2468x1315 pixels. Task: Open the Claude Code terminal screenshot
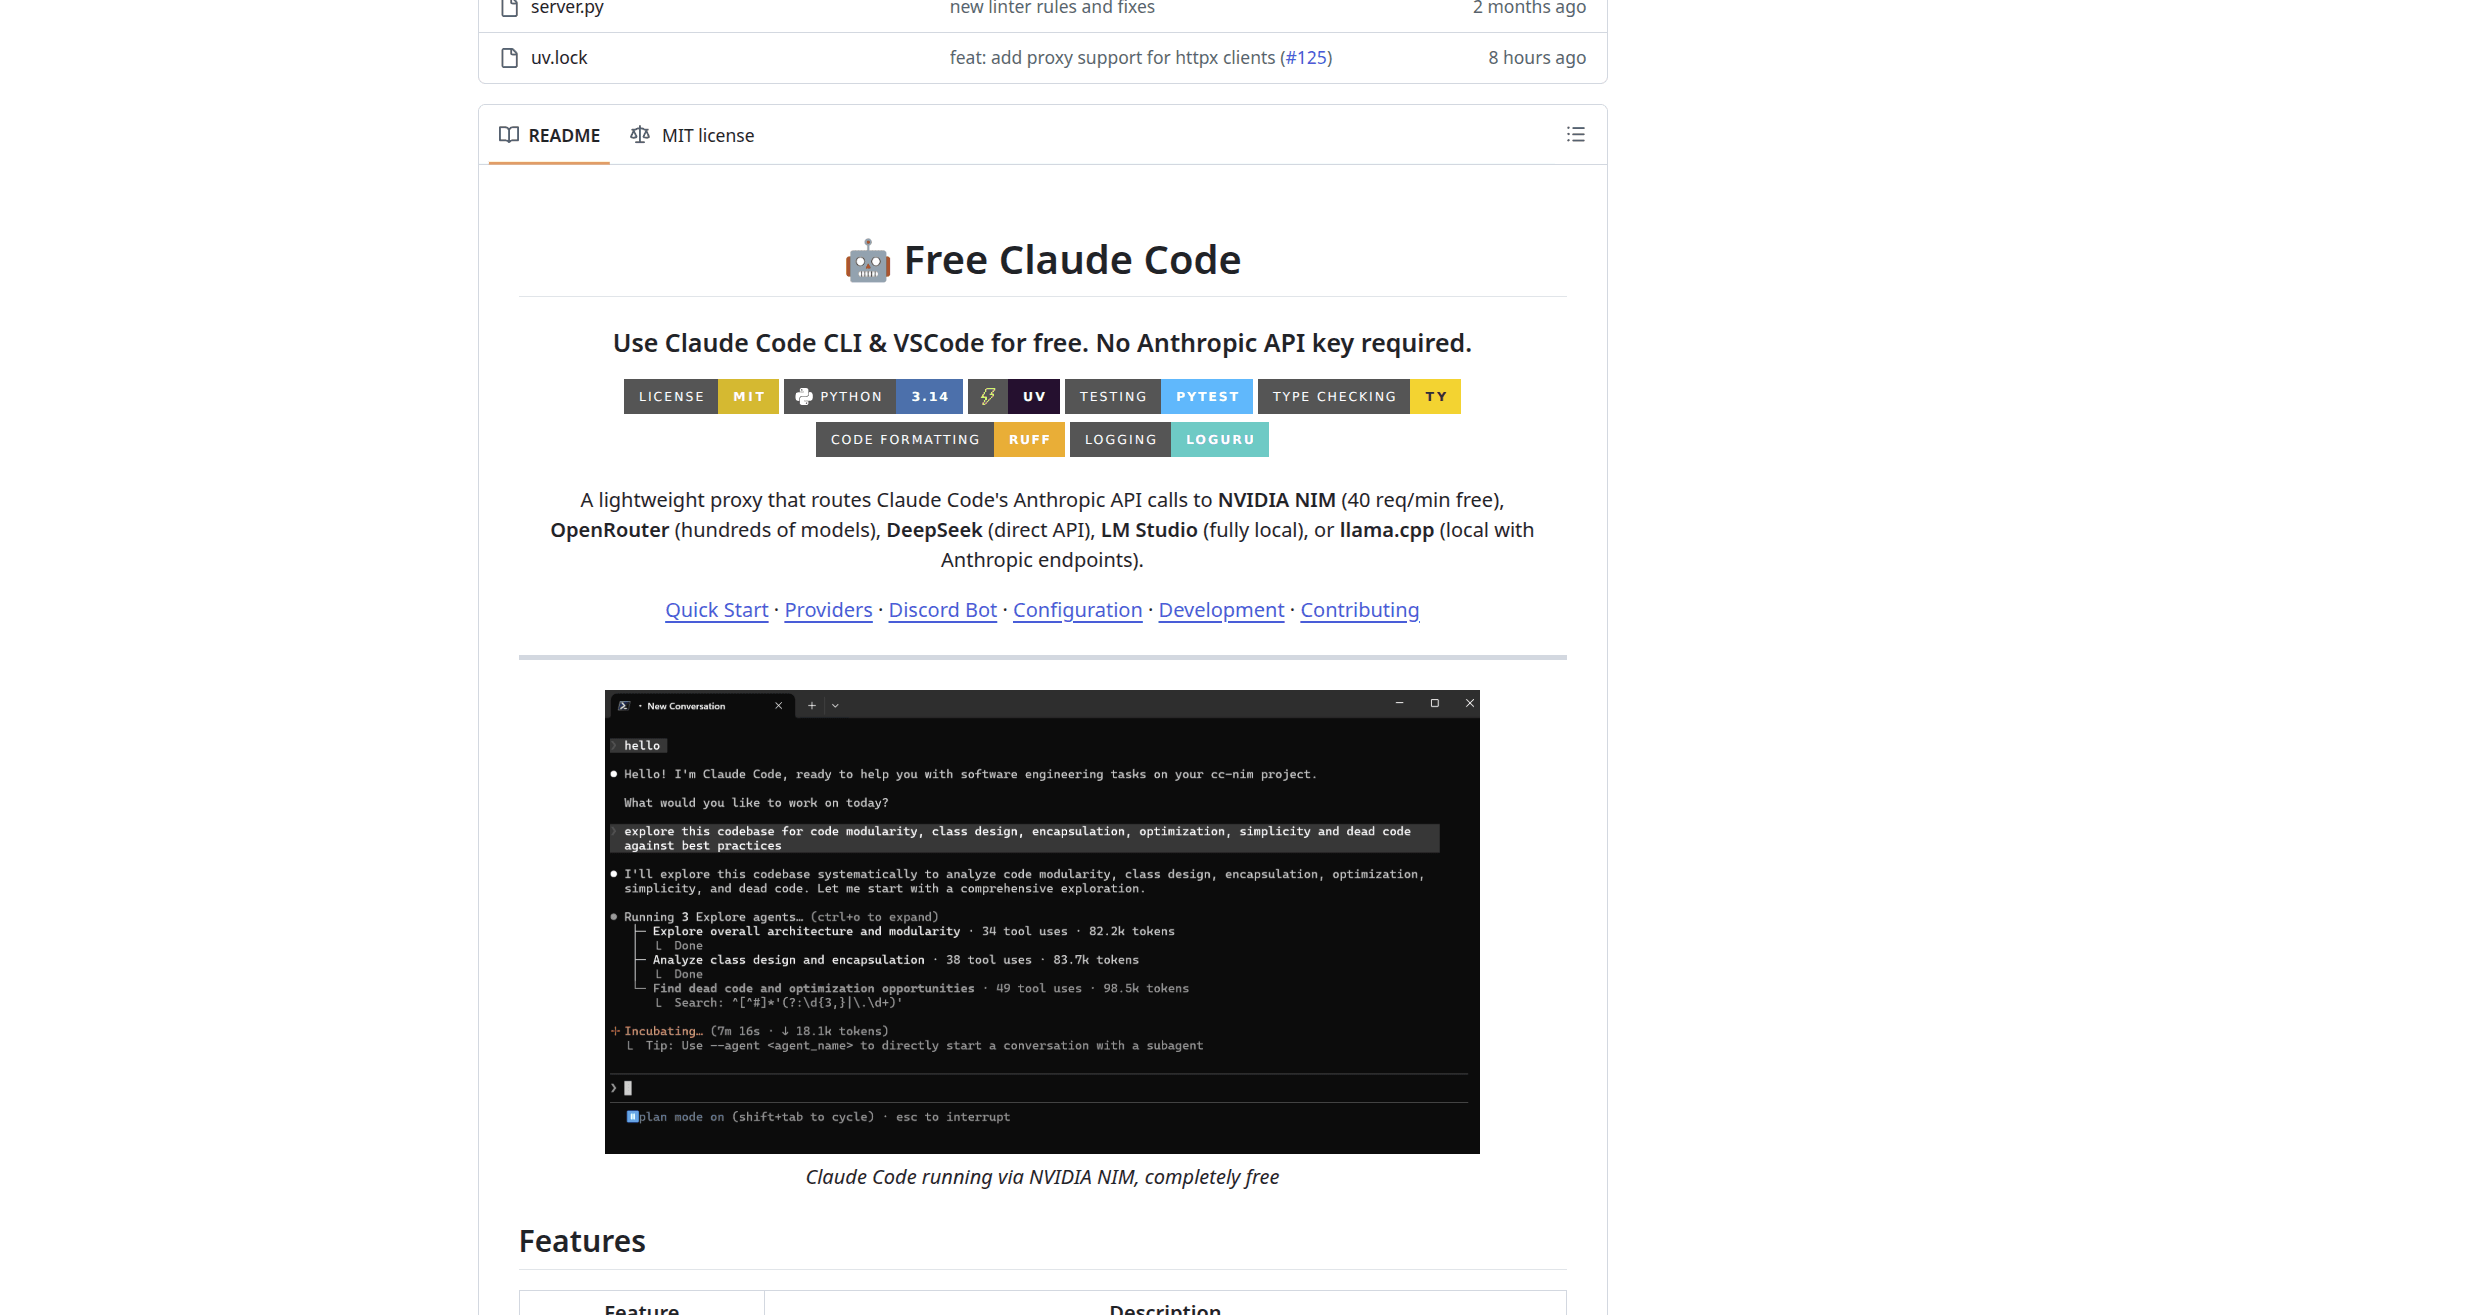pos(1041,921)
